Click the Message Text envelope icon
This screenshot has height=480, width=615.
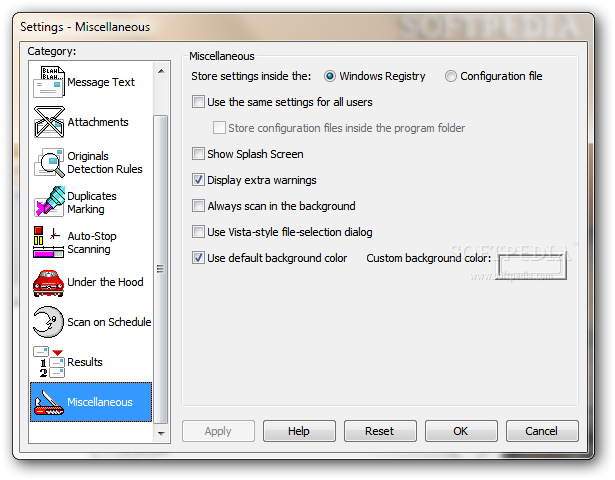coord(49,82)
